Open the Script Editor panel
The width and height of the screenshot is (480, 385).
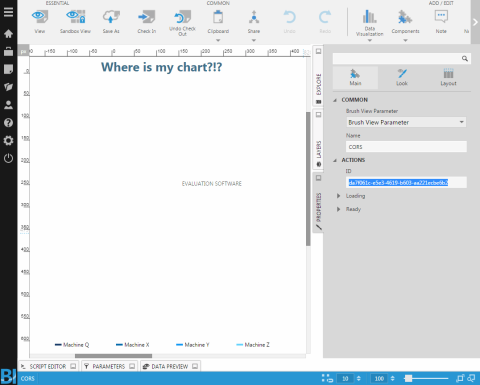[48, 366]
